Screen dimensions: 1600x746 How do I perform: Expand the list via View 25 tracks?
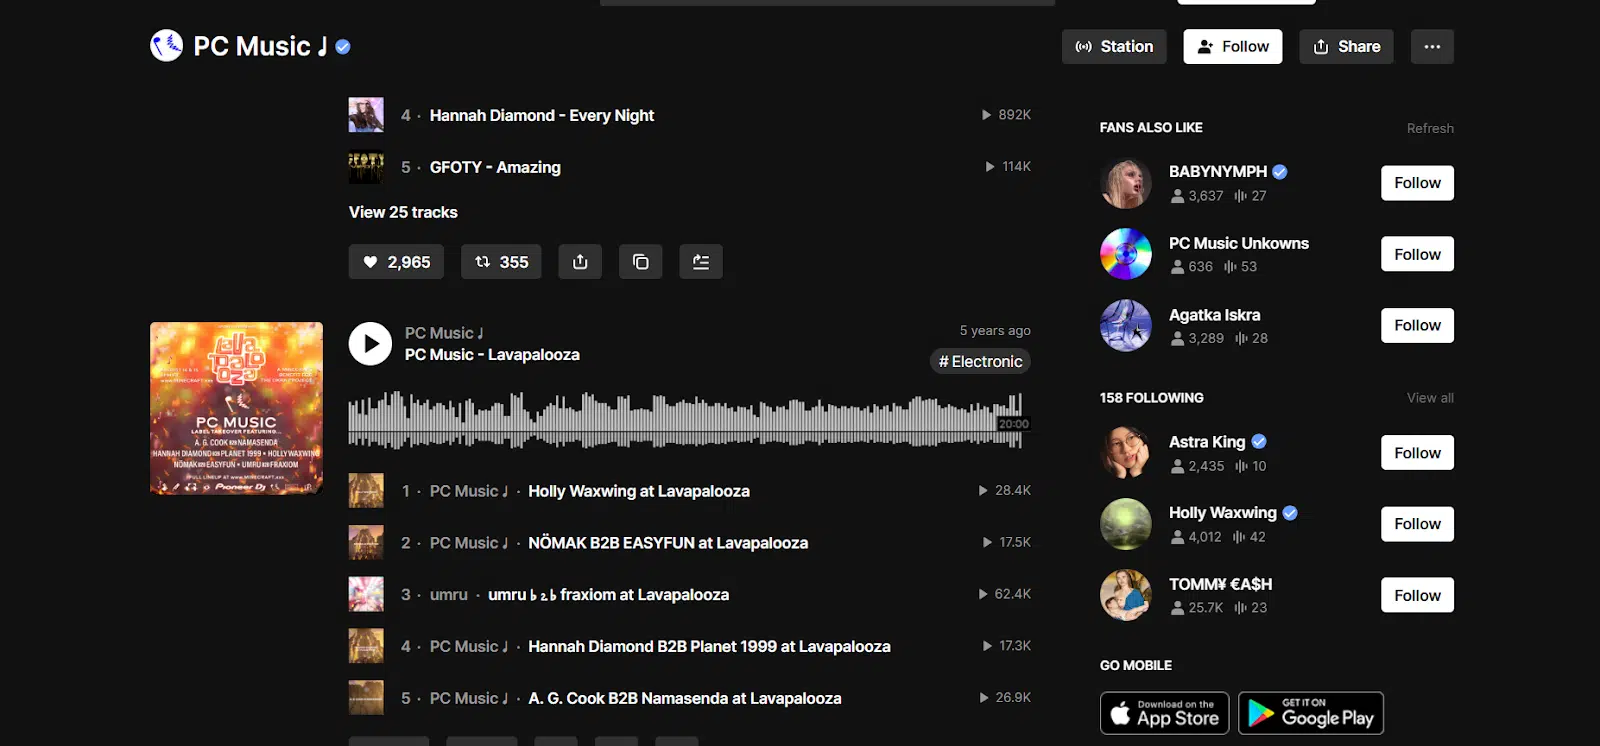point(403,212)
